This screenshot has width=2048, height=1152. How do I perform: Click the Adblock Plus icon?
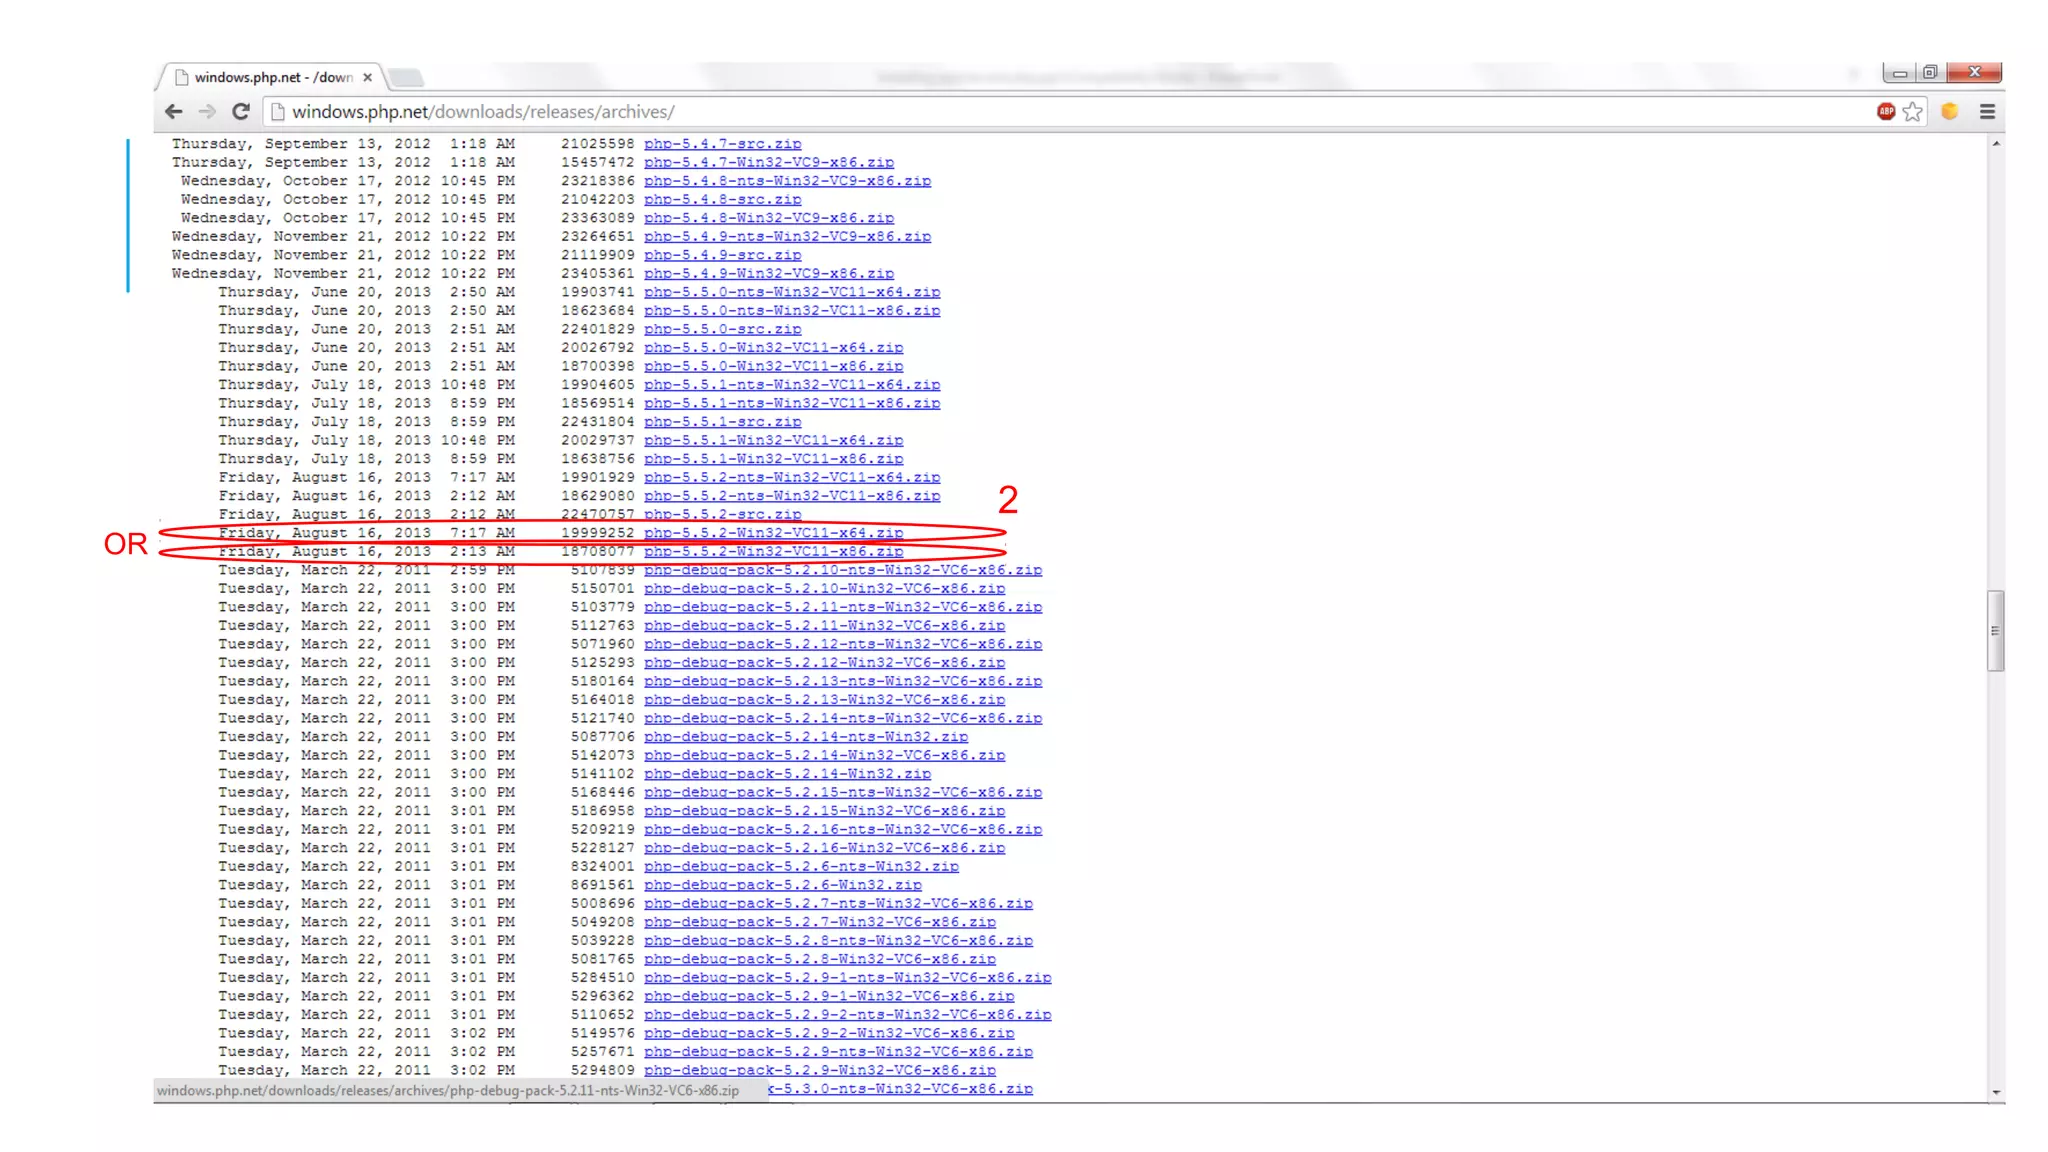click(1886, 112)
